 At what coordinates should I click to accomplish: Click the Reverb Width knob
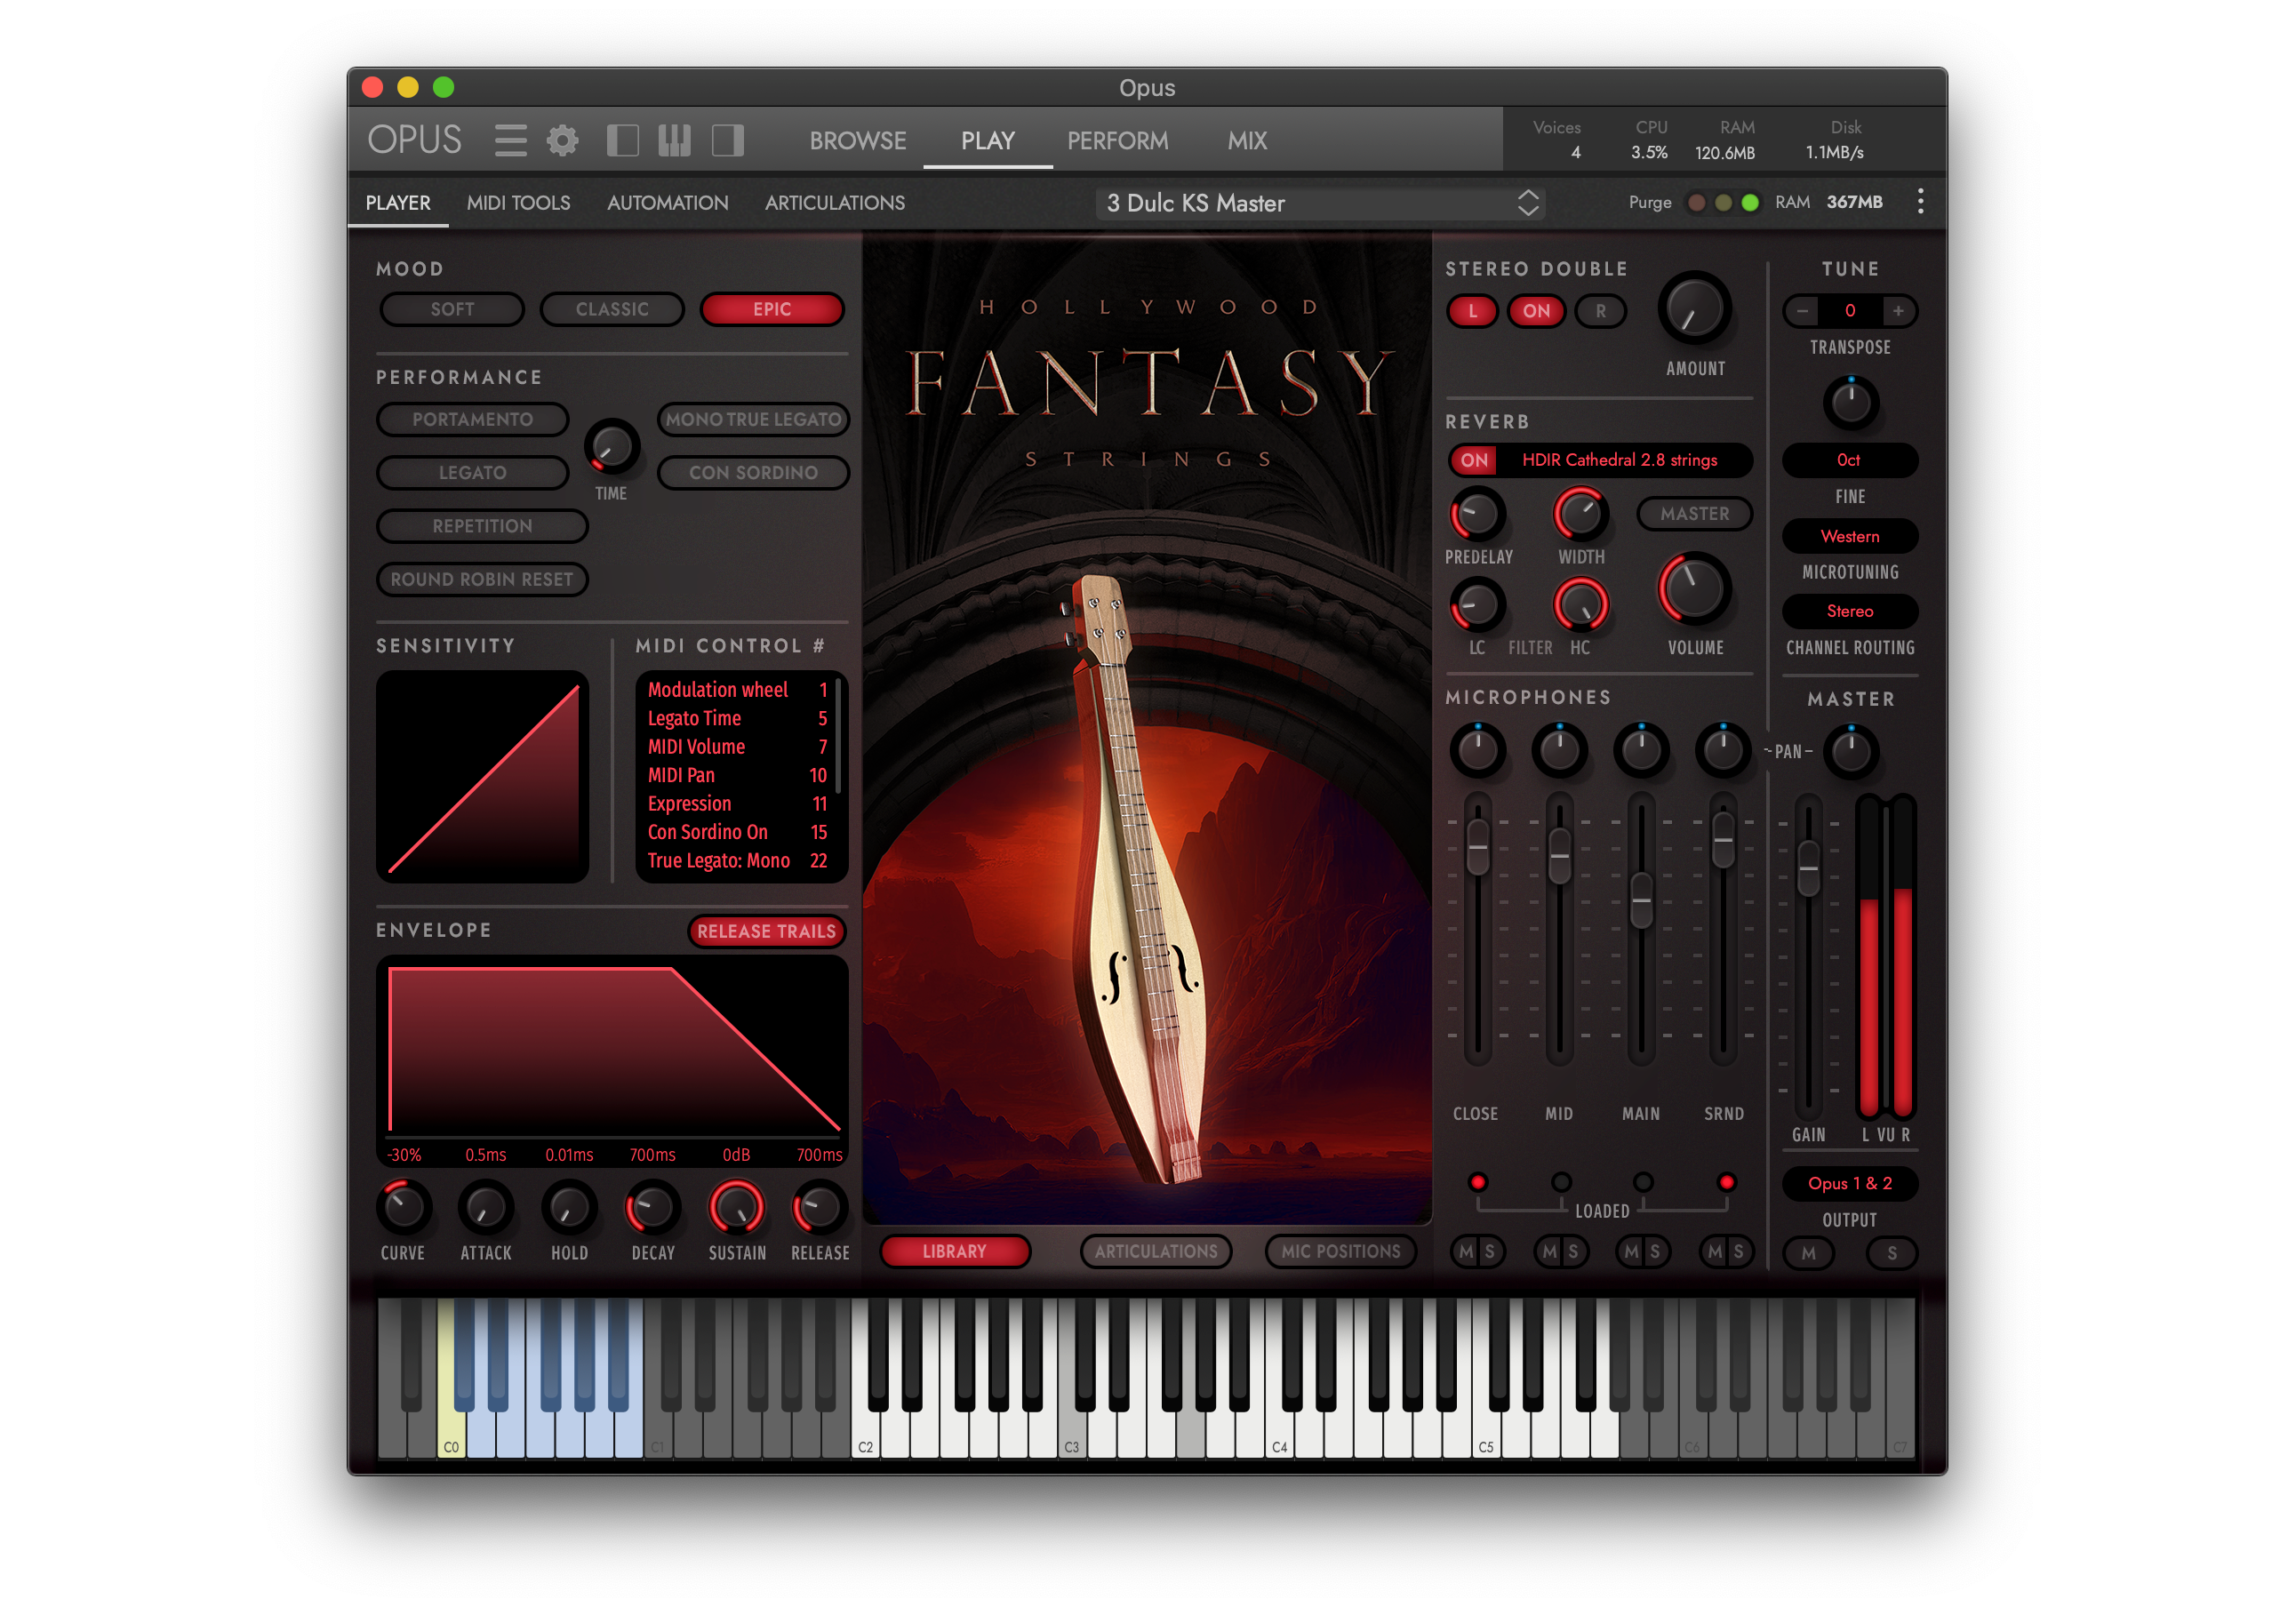pyautogui.click(x=1581, y=515)
